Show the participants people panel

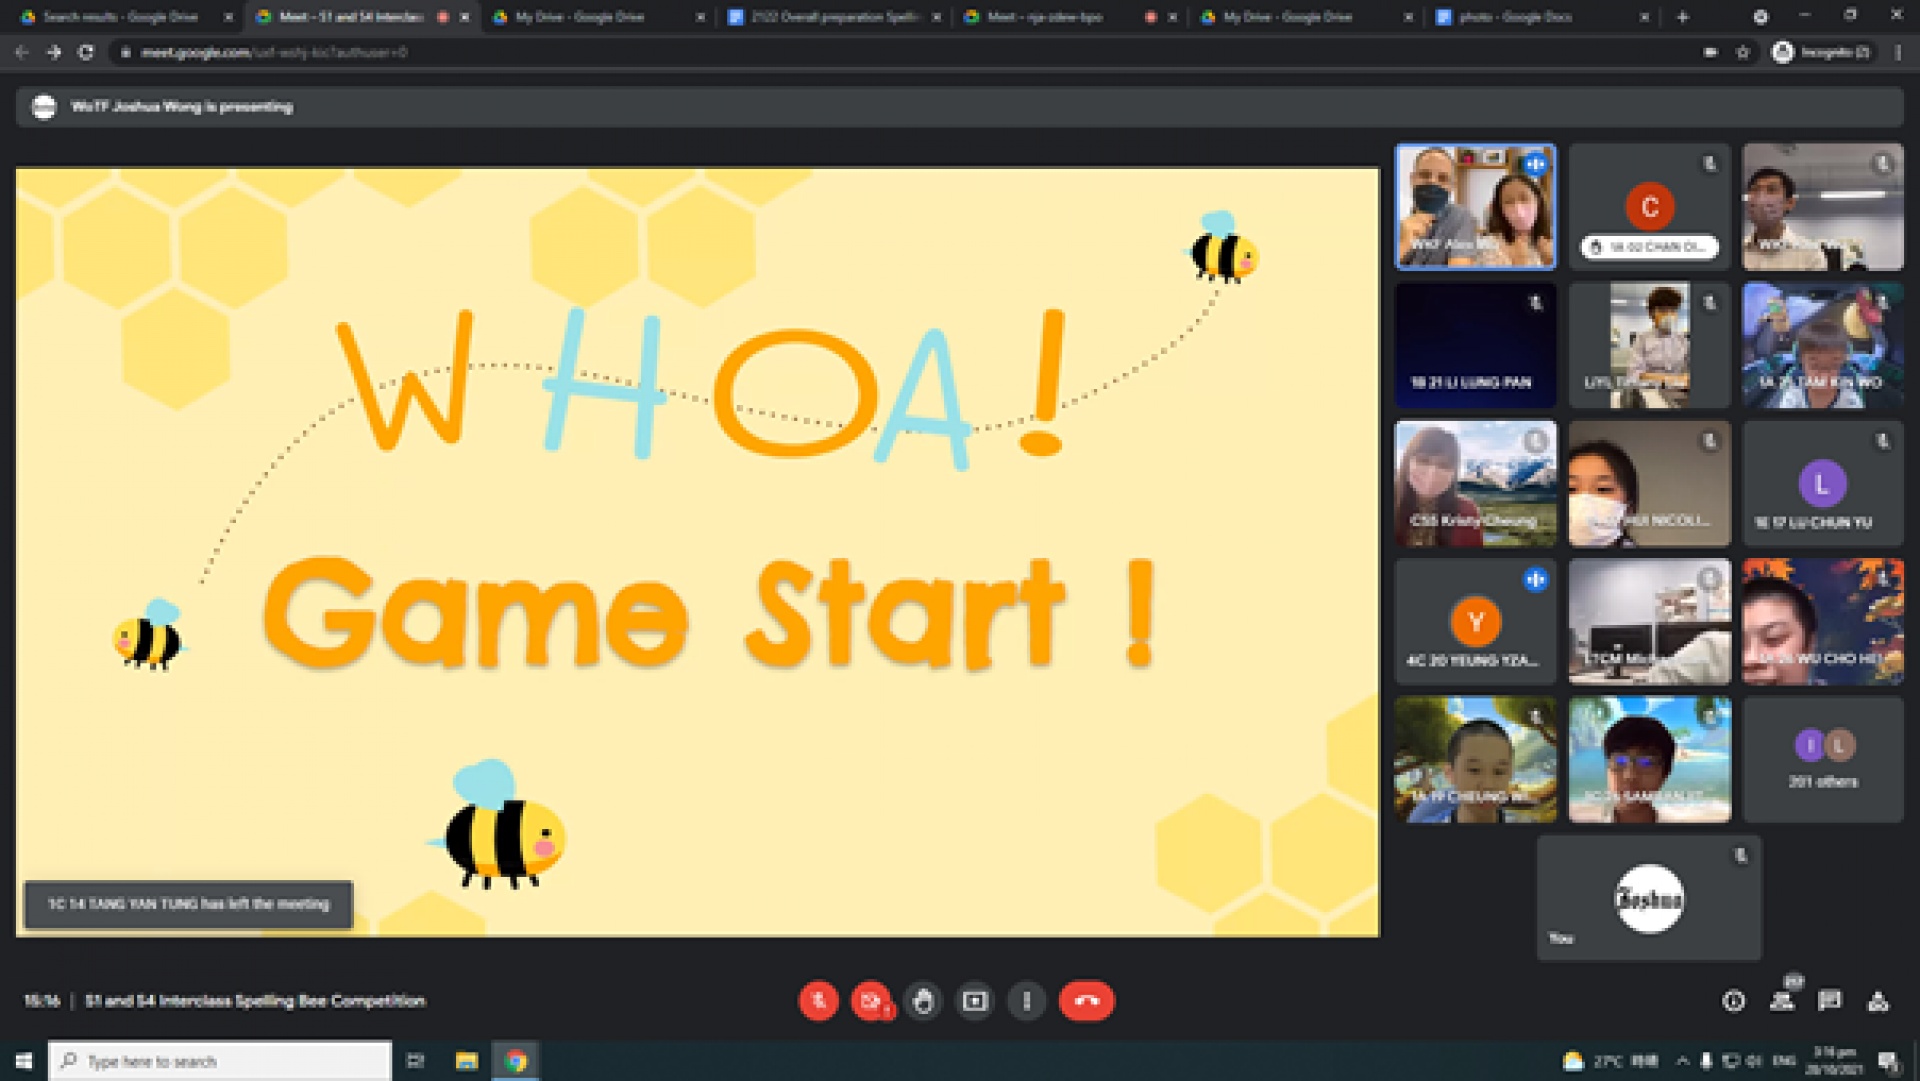pyautogui.click(x=1782, y=1001)
